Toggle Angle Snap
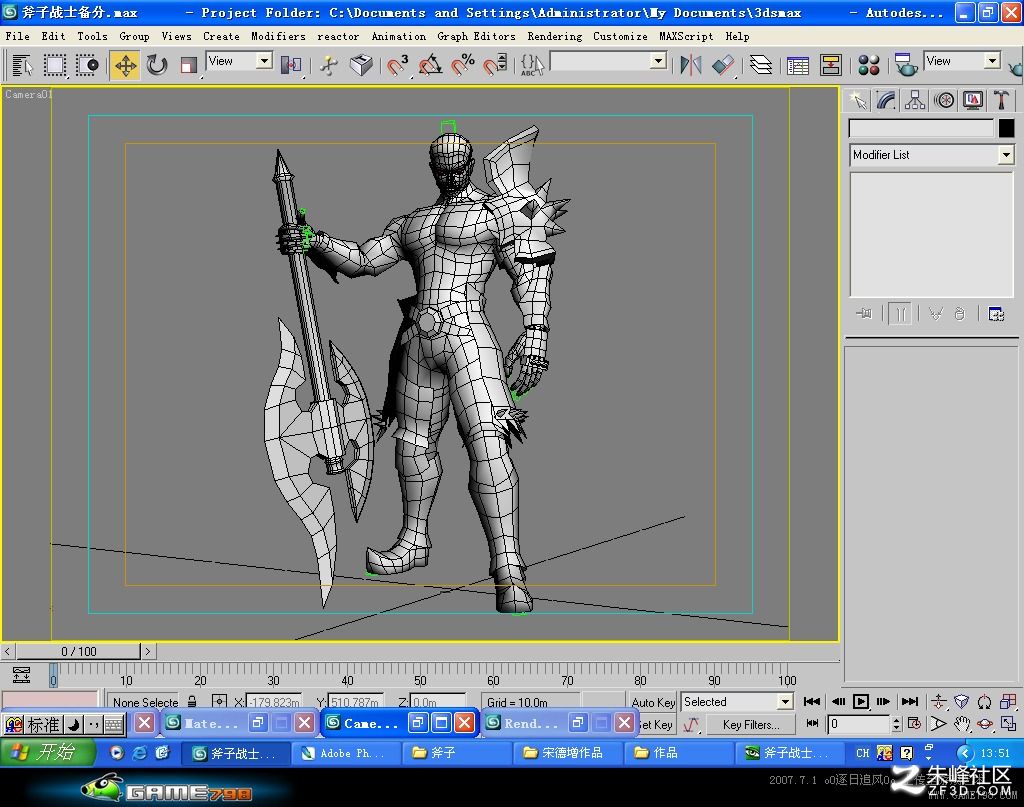 tap(430, 65)
